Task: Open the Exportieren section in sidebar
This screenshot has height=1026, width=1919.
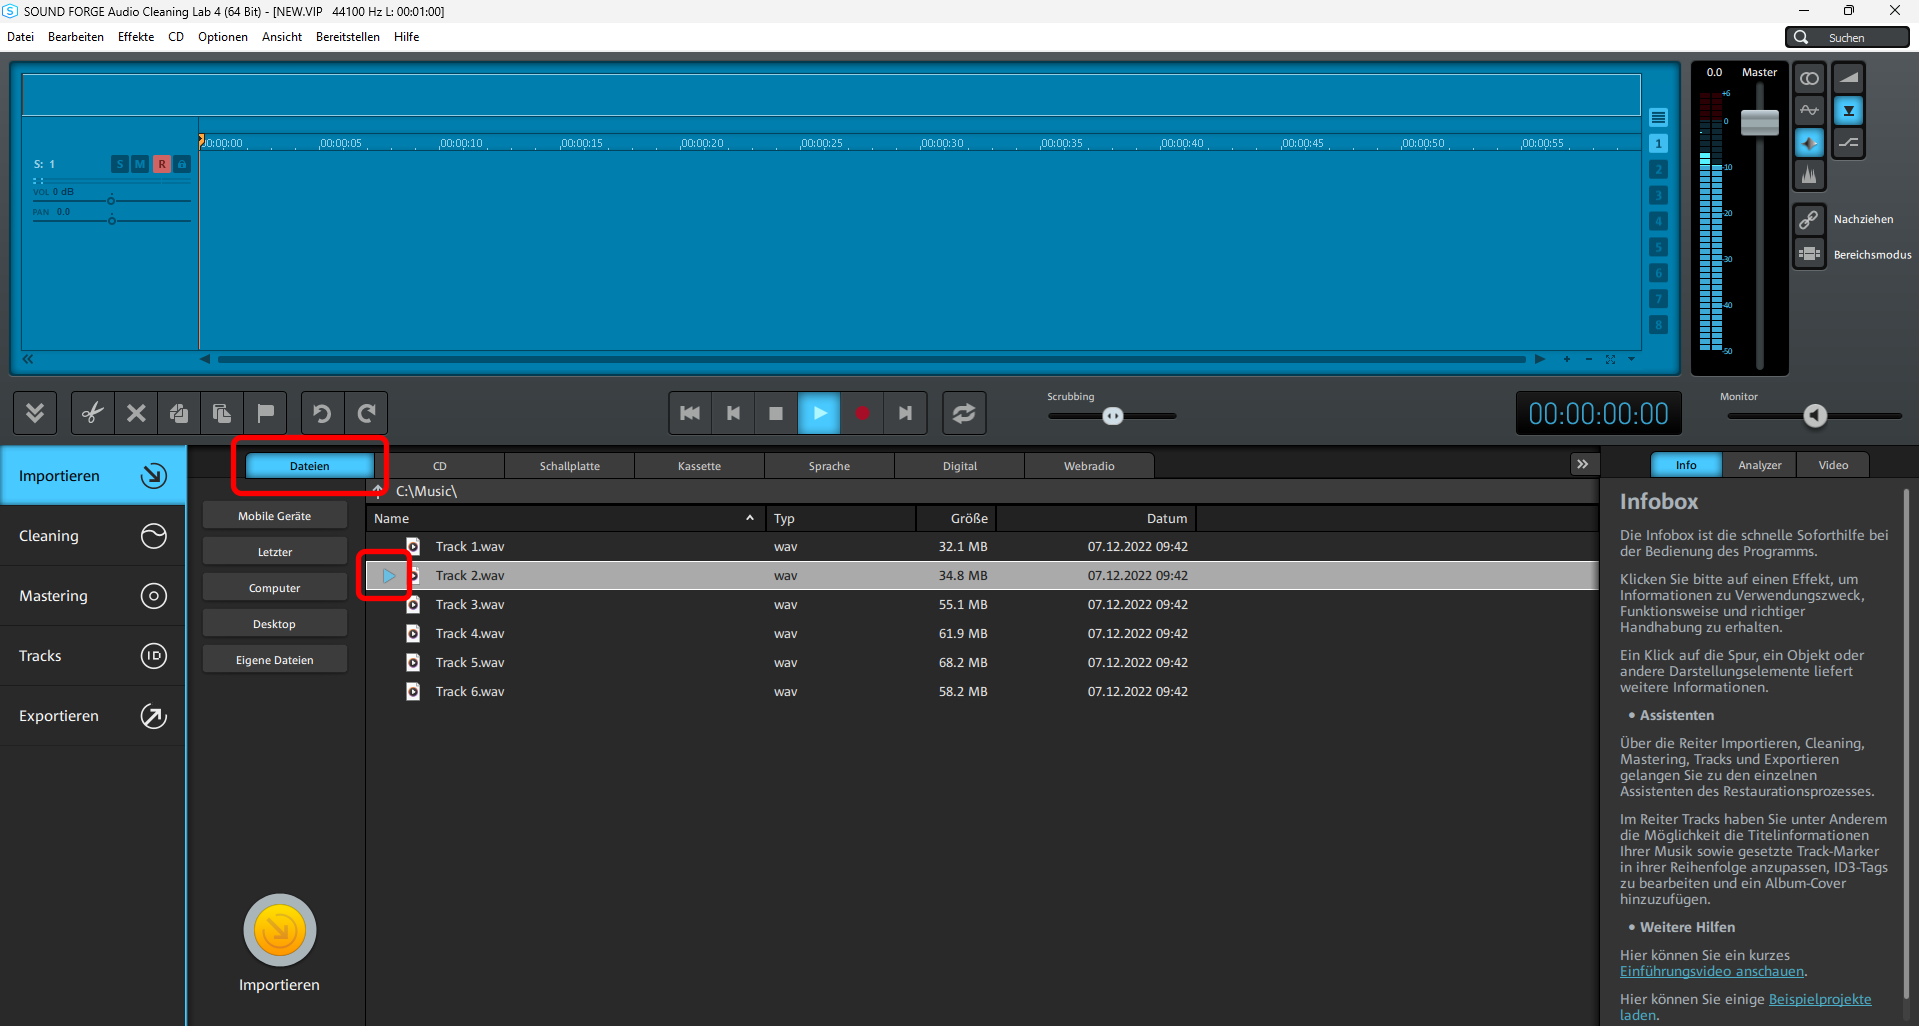Action: [x=93, y=716]
